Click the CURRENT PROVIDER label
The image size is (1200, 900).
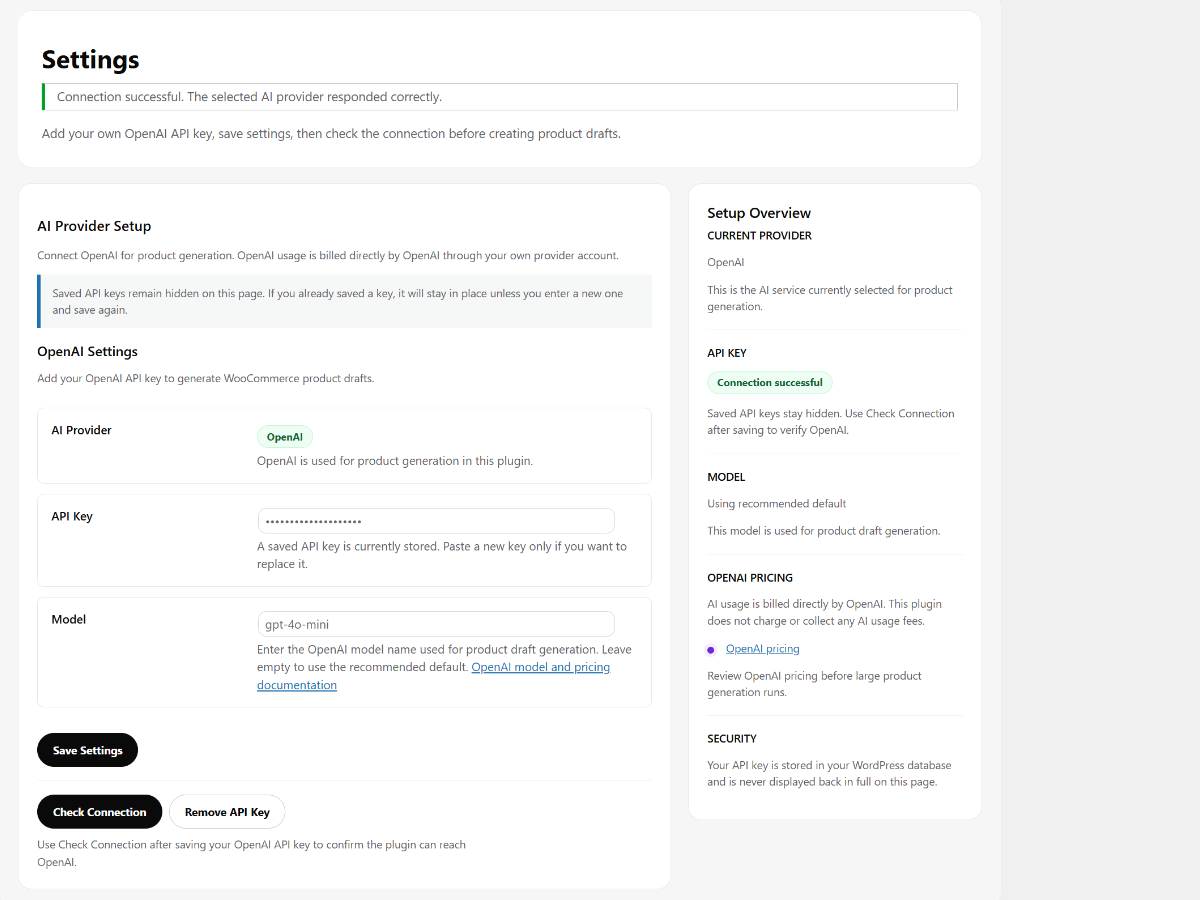click(x=760, y=236)
